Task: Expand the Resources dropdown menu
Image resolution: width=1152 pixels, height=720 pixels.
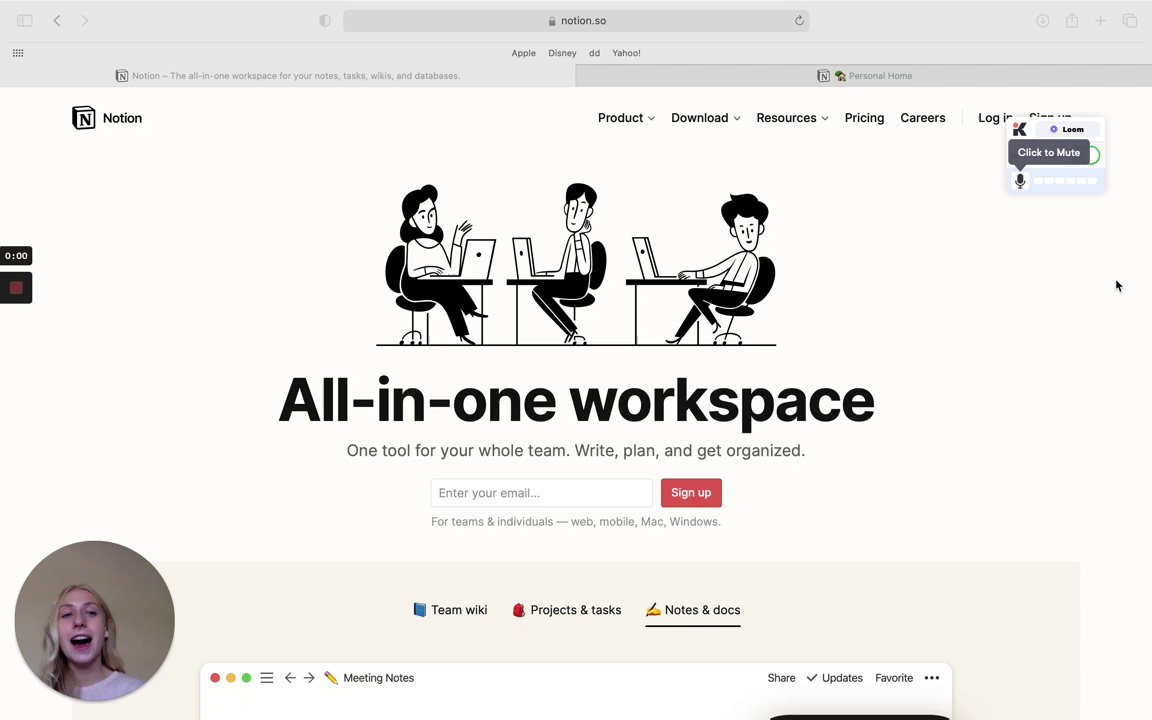Action: (792, 118)
